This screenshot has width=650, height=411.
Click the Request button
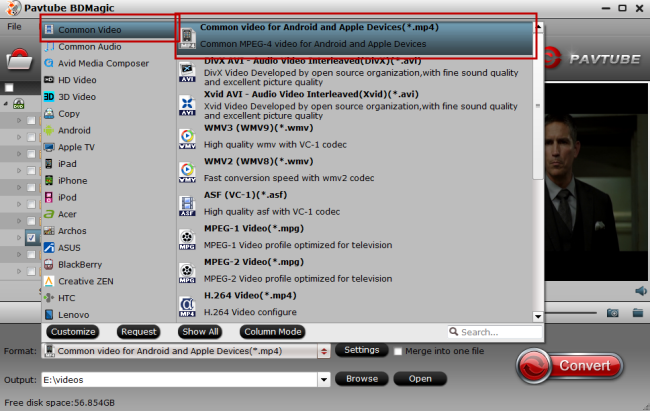point(138,332)
